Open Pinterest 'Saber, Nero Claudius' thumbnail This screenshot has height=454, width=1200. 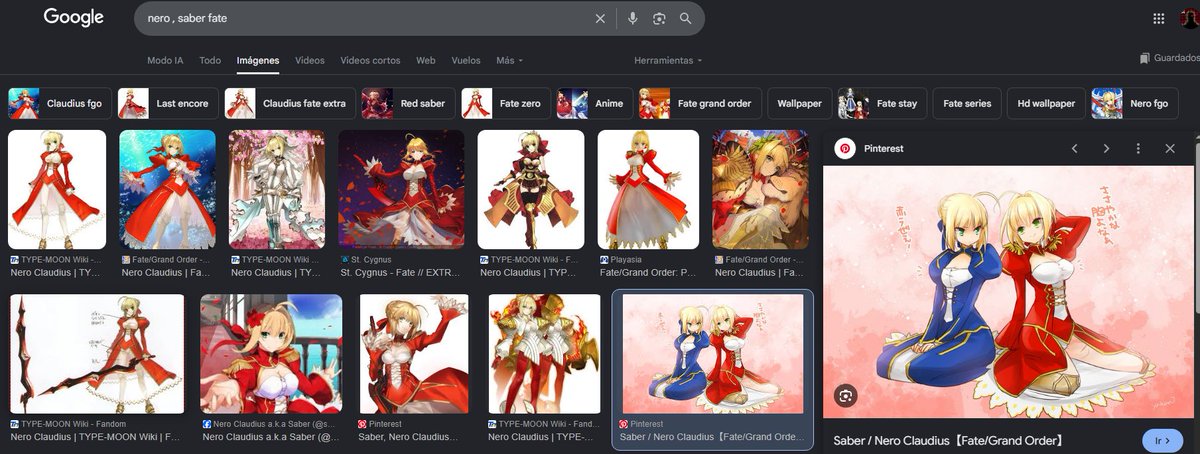pyautogui.click(x=414, y=354)
